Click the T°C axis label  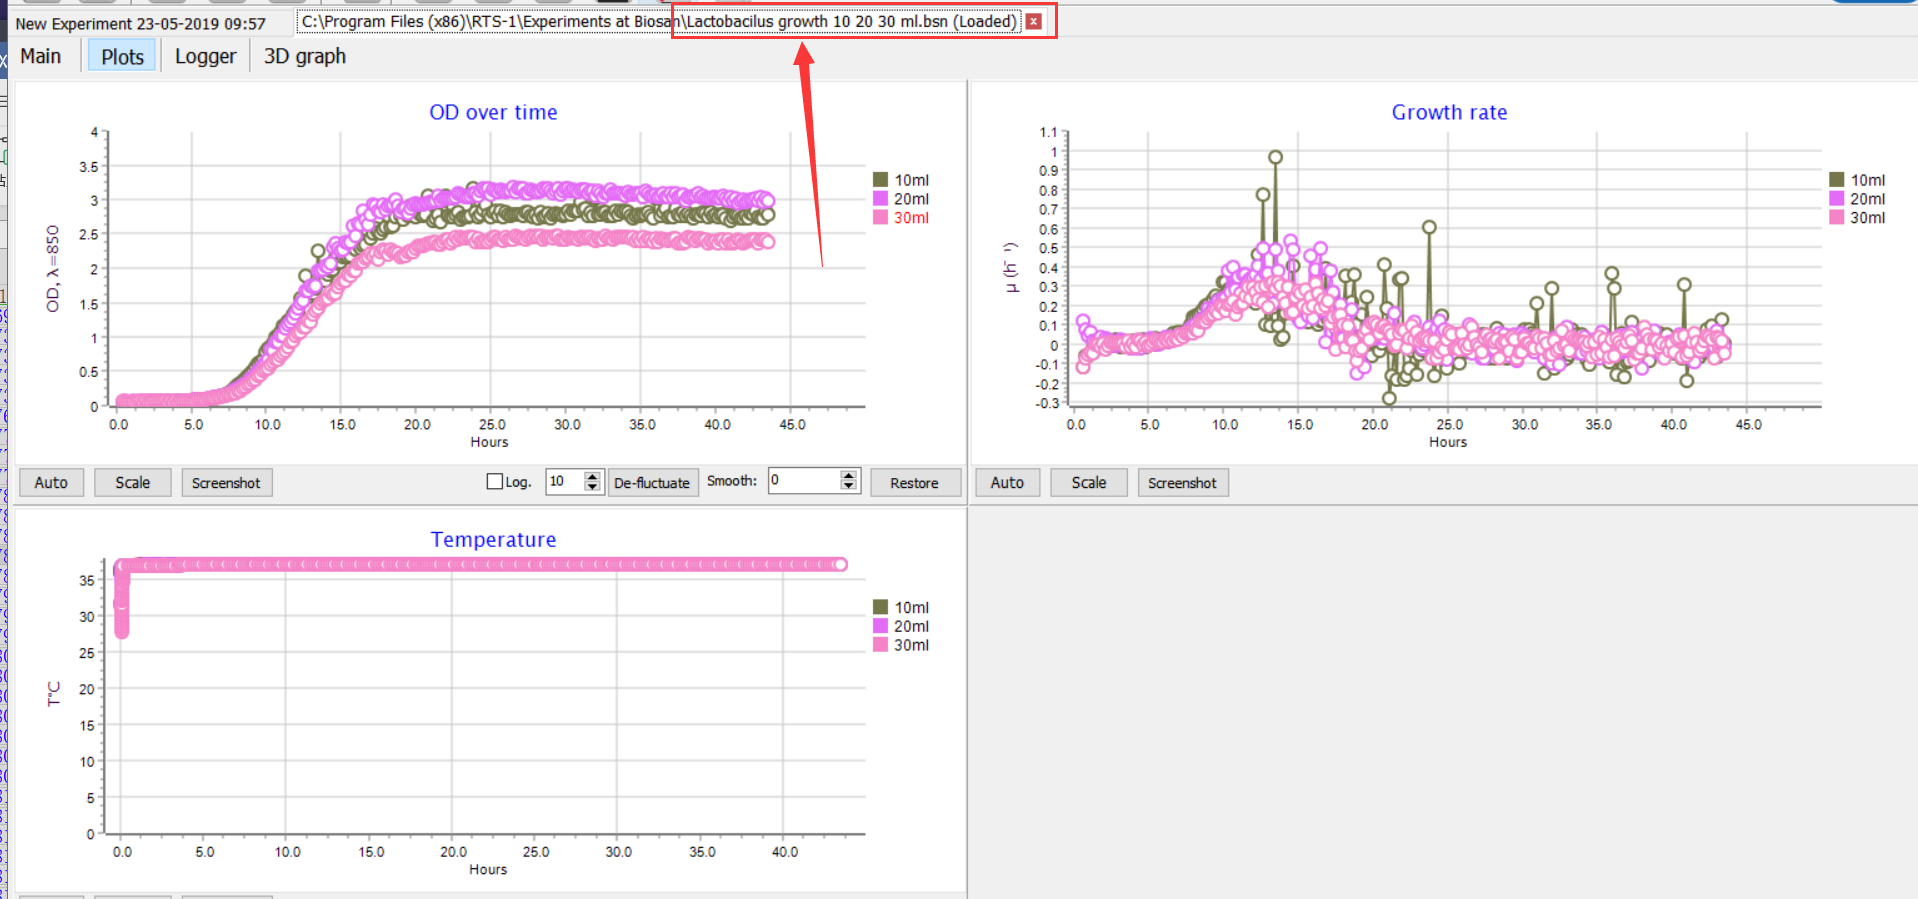pyautogui.click(x=54, y=694)
